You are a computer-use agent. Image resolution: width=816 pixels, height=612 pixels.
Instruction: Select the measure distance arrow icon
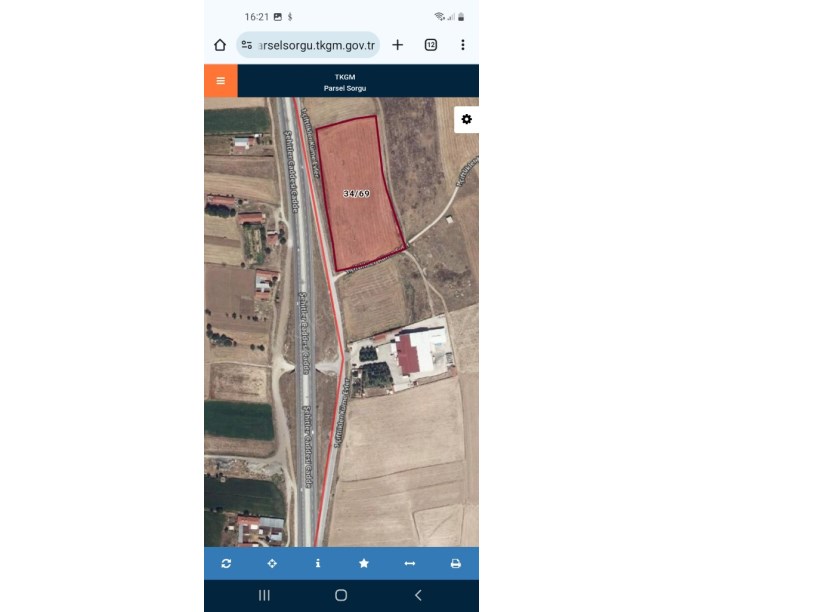pos(410,564)
